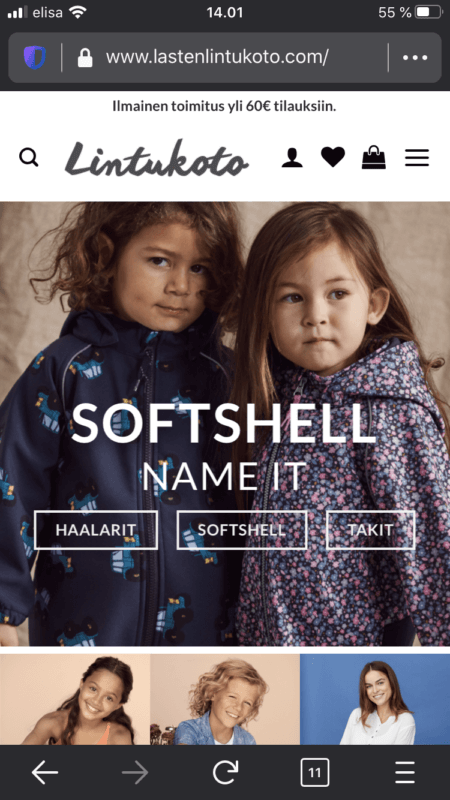Image resolution: width=450 pixels, height=800 pixels.
Task: Open the shopping bag cart icon
Action: pos(374,157)
